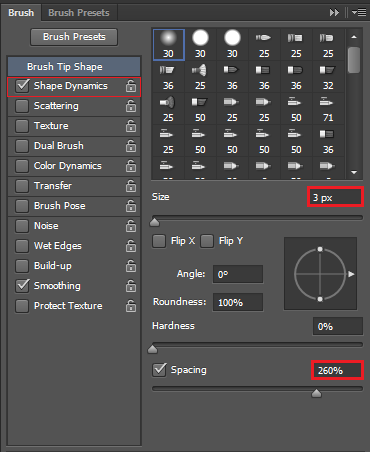370x452 pixels.
Task: Check the Protect Texture option
Action: [22, 306]
